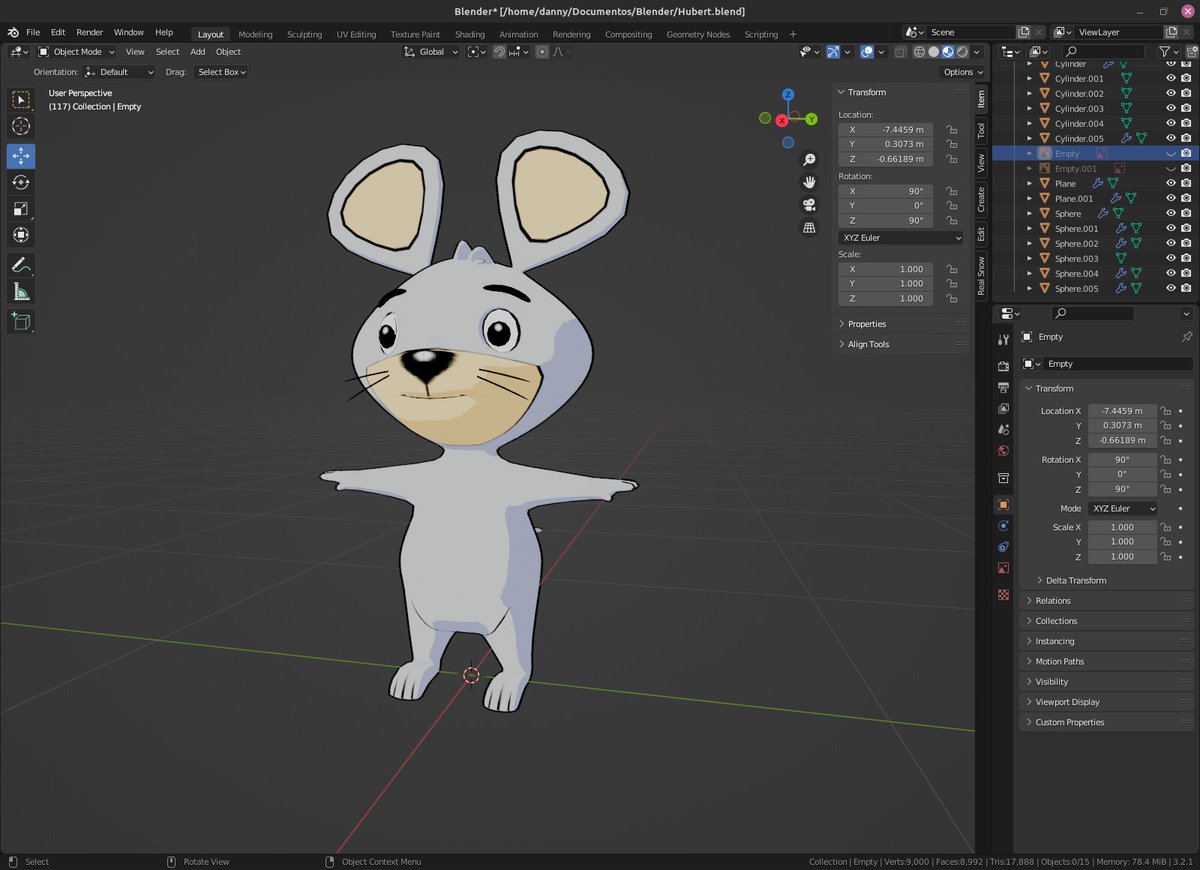Switch to orthographic/perspective grid view icon
This screenshot has width=1200, height=870.
809,228
